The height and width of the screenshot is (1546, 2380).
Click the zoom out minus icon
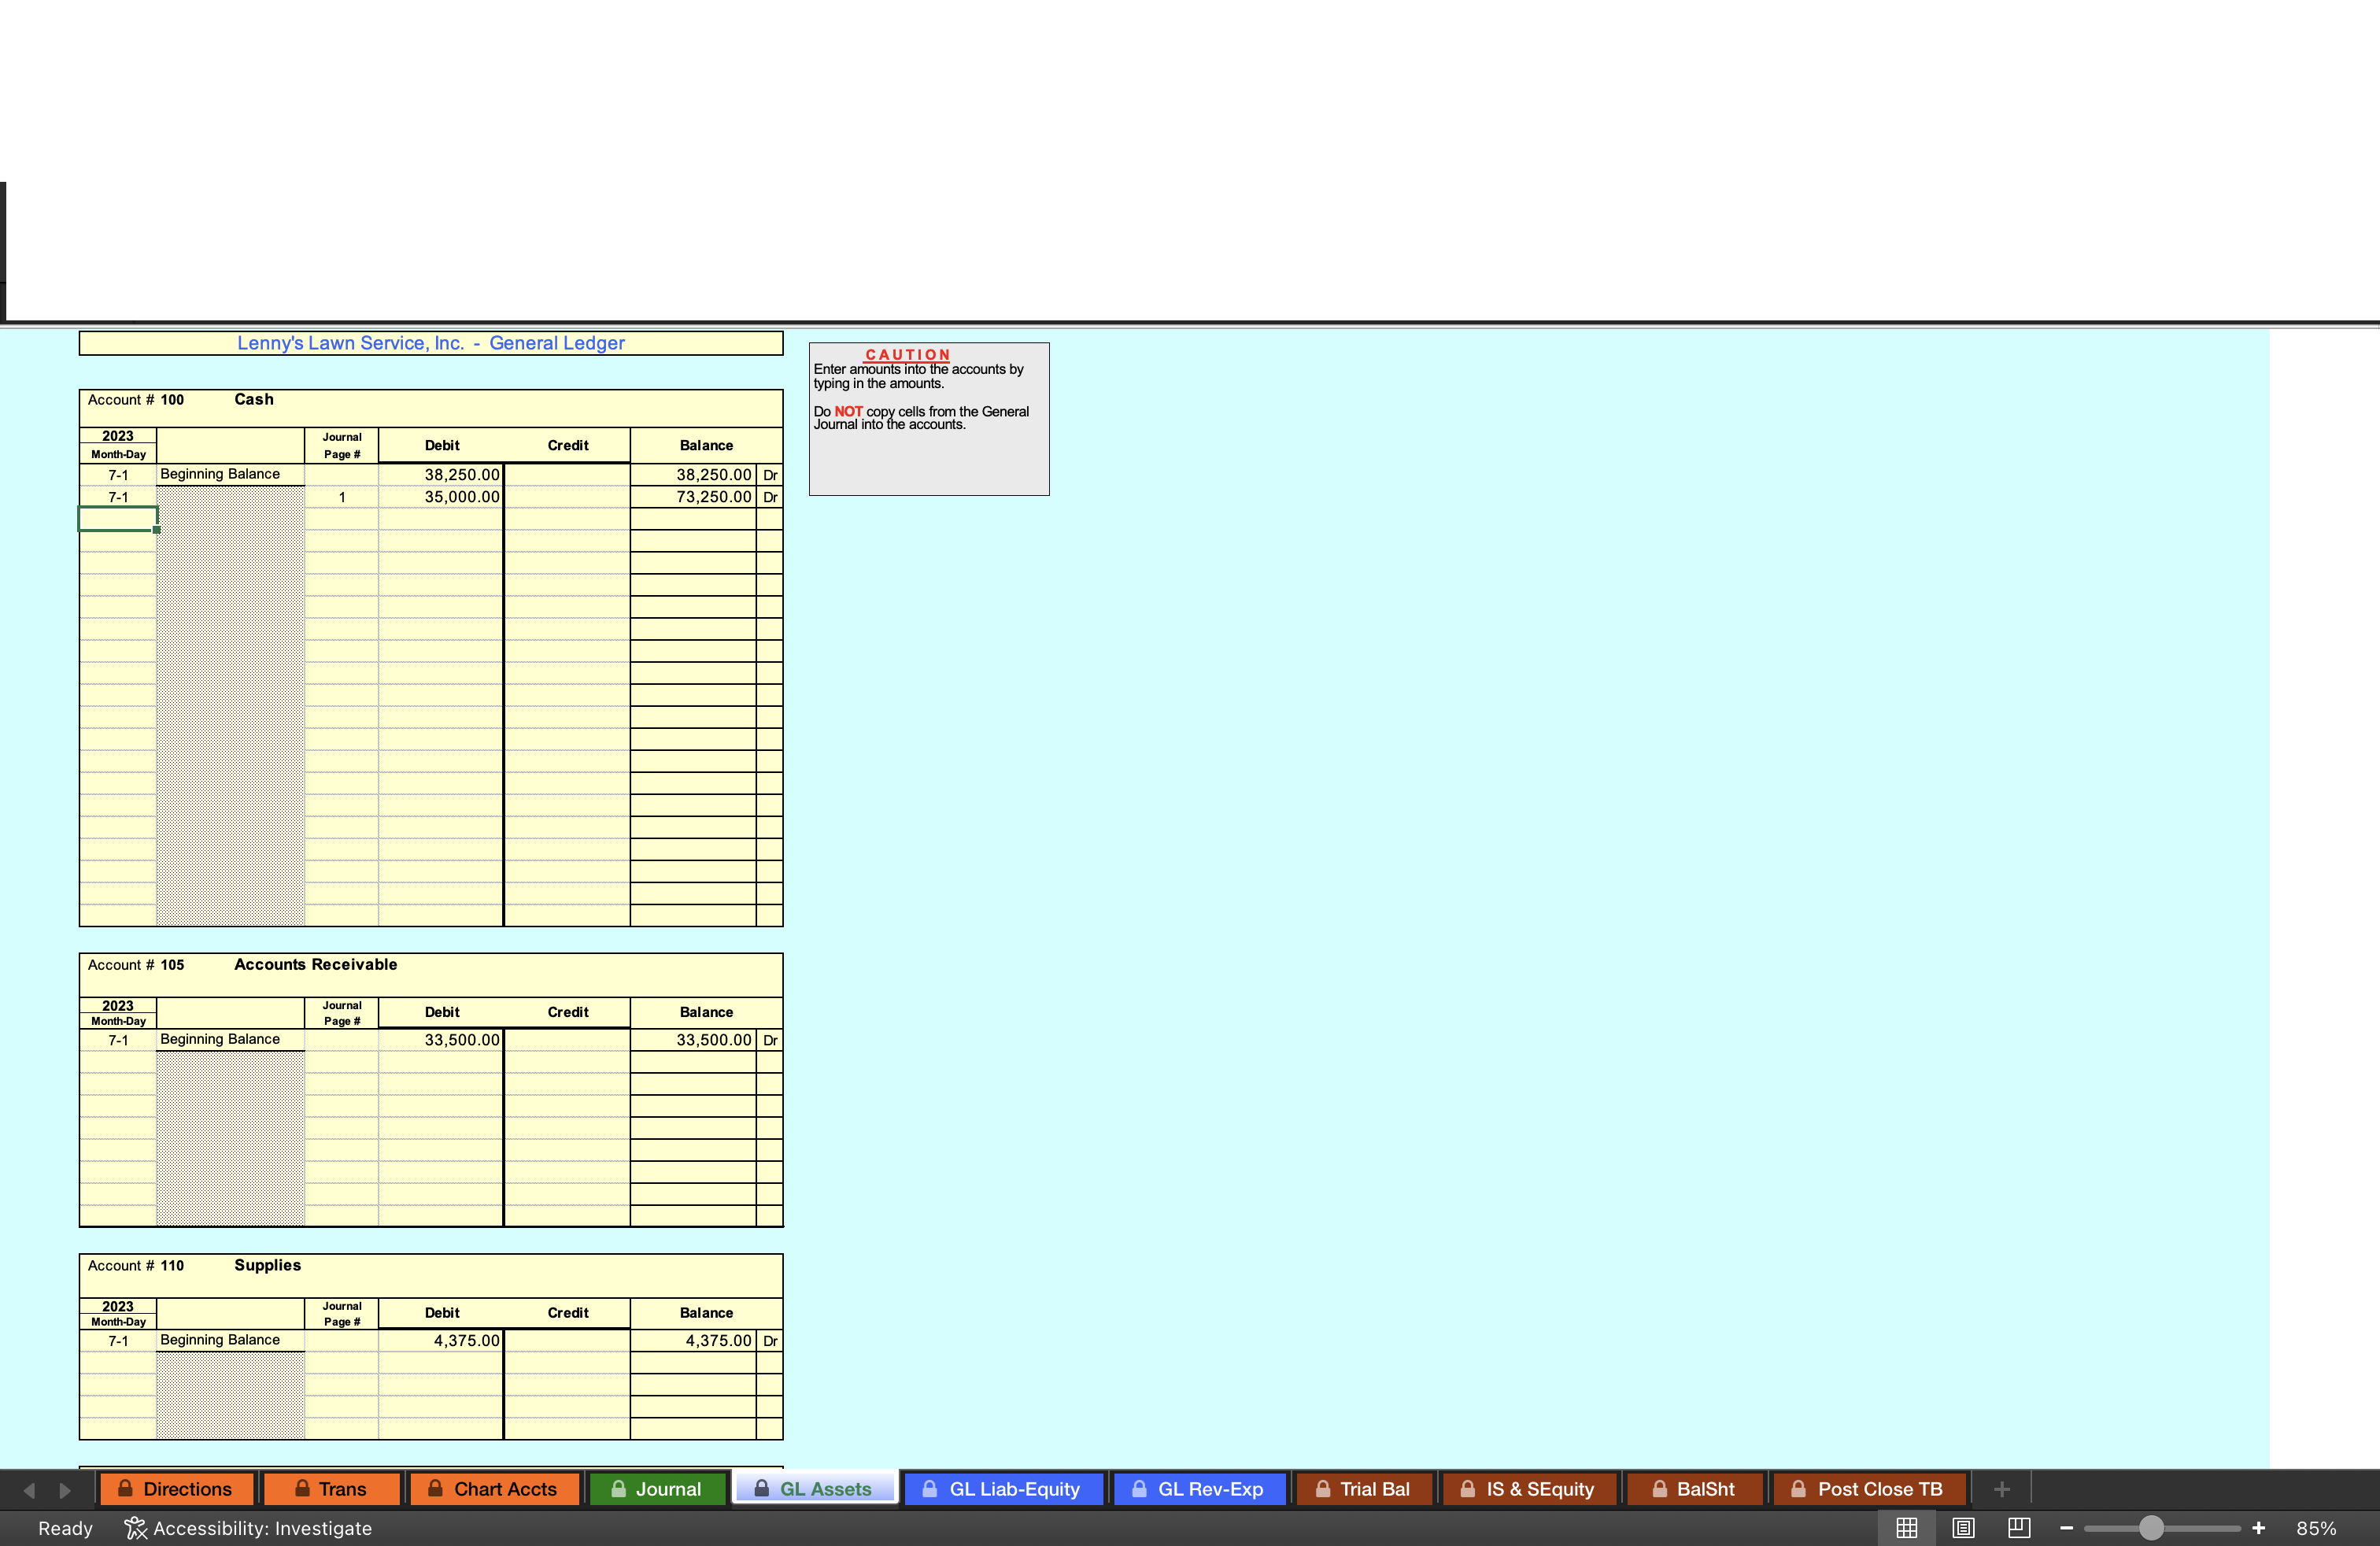(x=2066, y=1528)
